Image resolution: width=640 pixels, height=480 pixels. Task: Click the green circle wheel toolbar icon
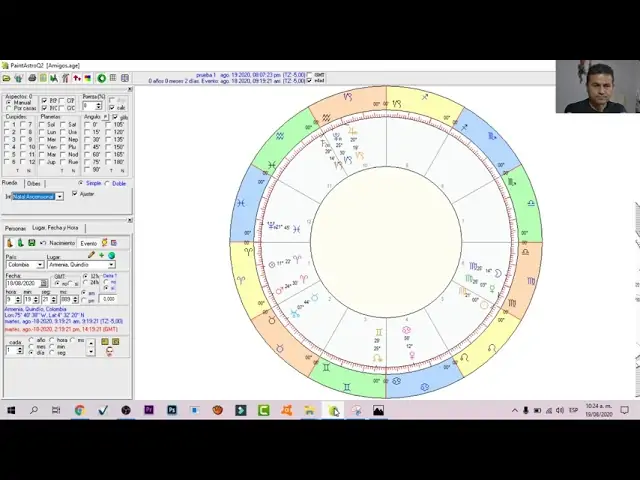[102, 78]
